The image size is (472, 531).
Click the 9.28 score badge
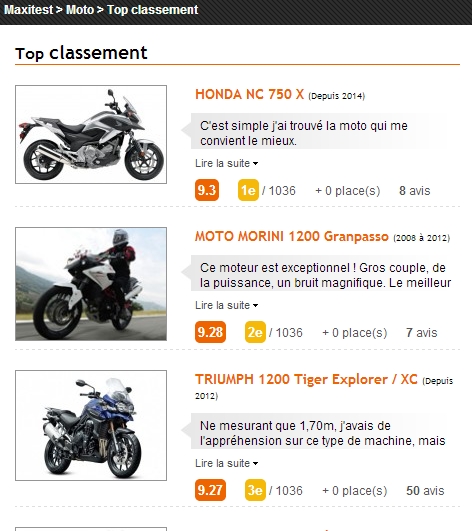pyautogui.click(x=210, y=332)
